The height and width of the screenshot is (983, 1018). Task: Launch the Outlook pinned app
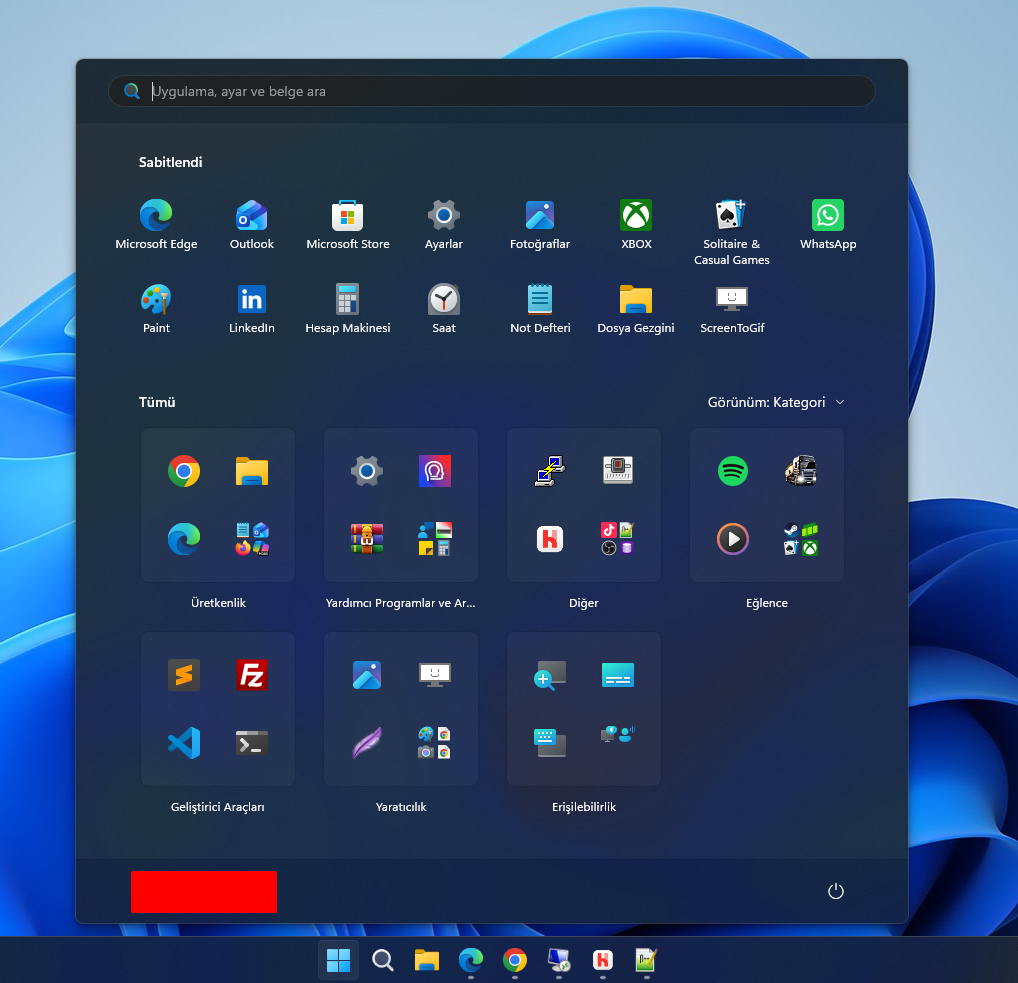(x=252, y=225)
